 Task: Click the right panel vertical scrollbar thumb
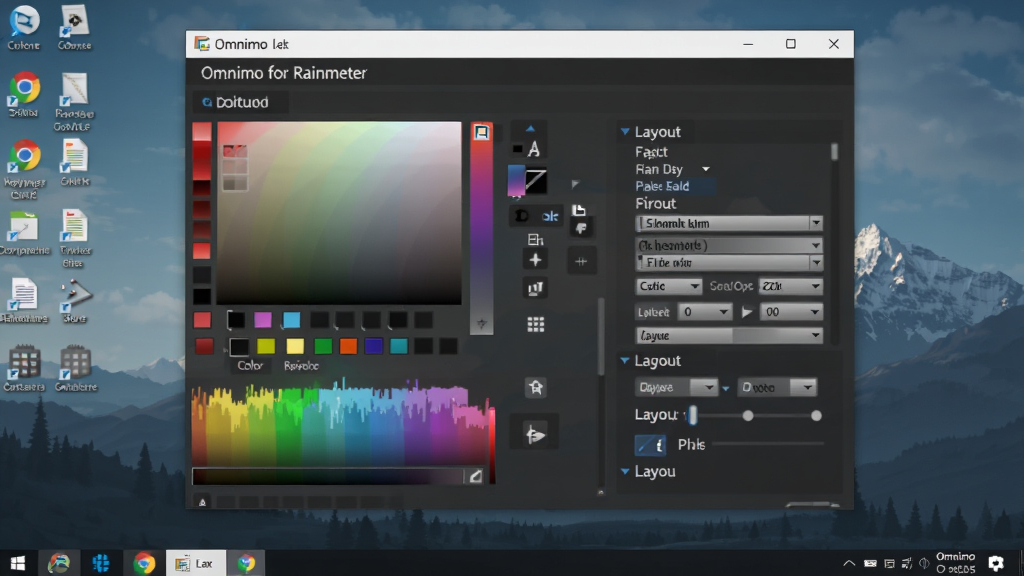point(834,152)
